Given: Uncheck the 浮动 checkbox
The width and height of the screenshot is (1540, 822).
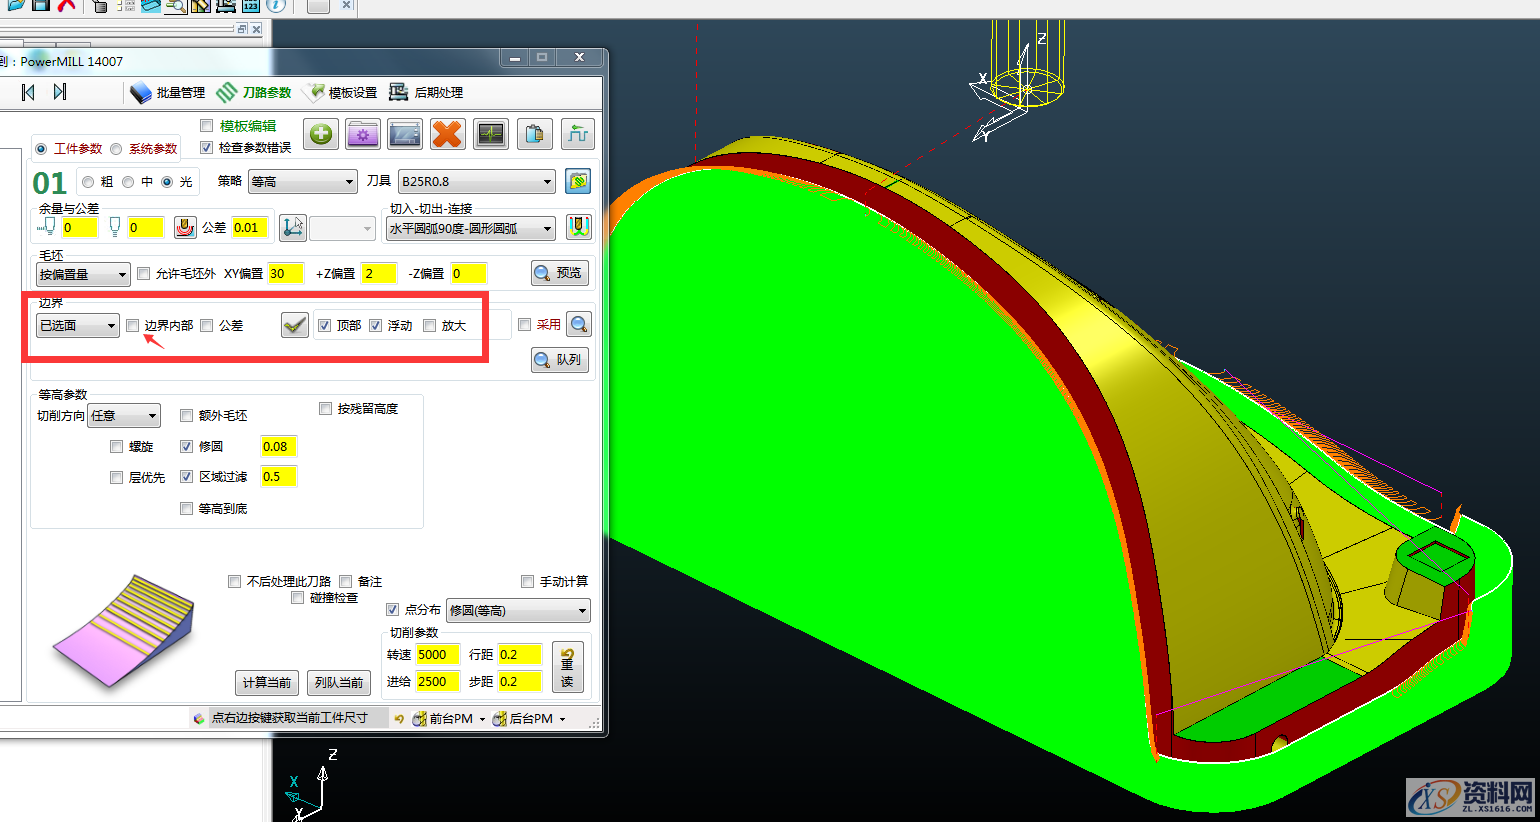Looking at the screenshot, I should [x=376, y=326].
